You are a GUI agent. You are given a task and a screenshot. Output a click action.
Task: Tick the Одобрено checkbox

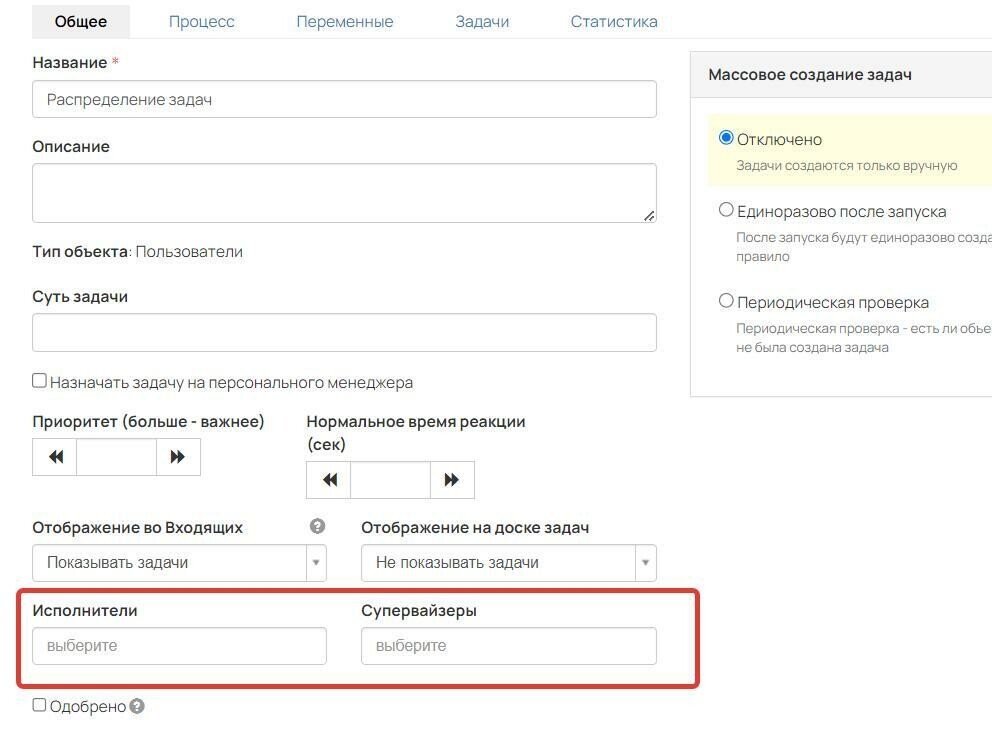(39, 705)
